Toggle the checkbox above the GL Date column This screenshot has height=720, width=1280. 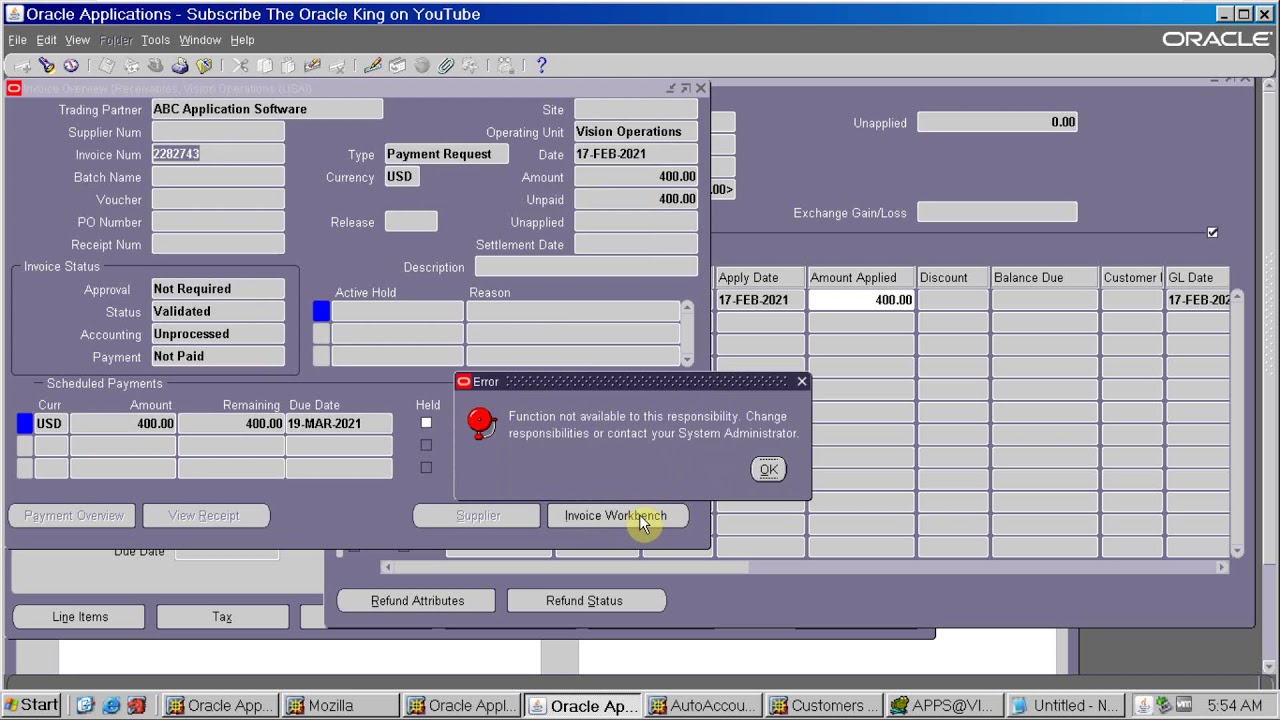pyautogui.click(x=1212, y=232)
